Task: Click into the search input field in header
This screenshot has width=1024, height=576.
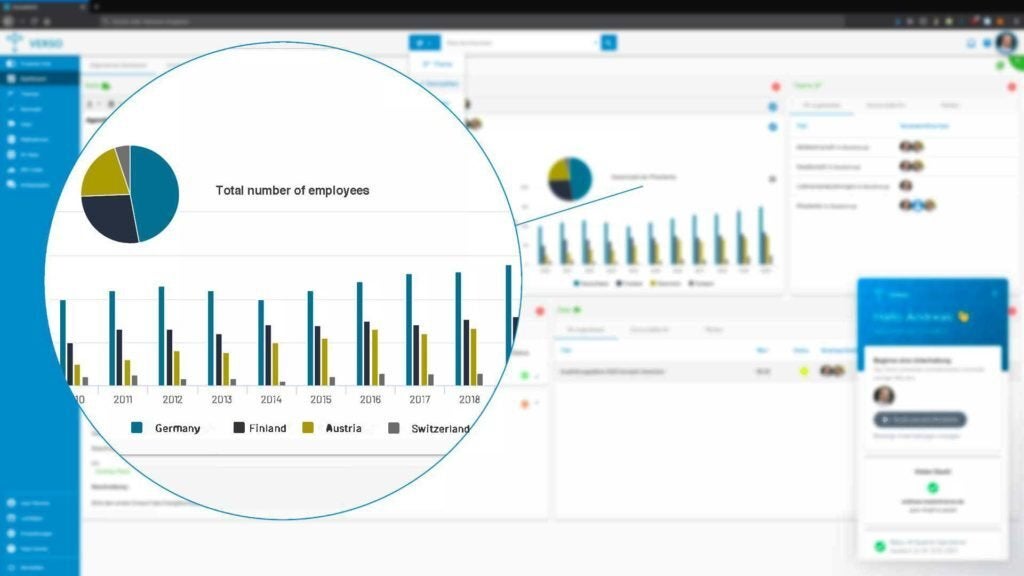Action: pos(521,43)
